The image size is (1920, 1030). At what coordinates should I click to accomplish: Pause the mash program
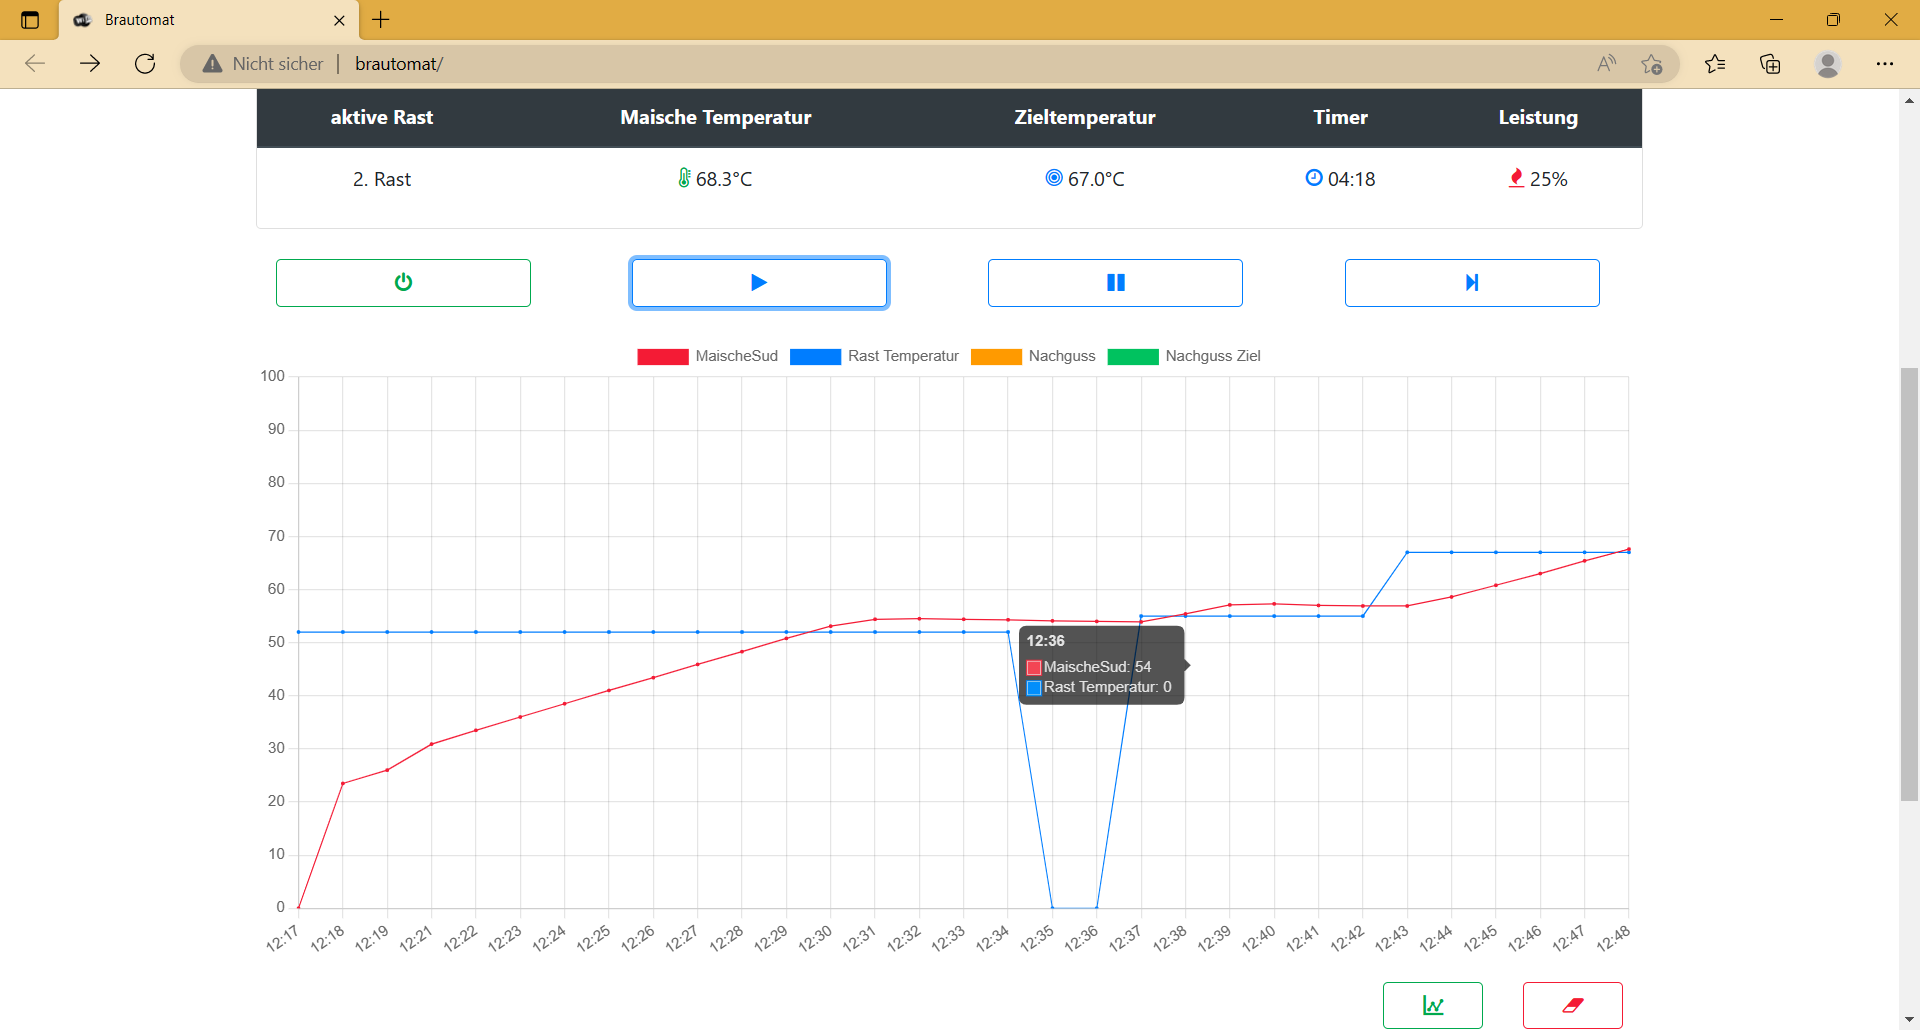pos(1115,283)
